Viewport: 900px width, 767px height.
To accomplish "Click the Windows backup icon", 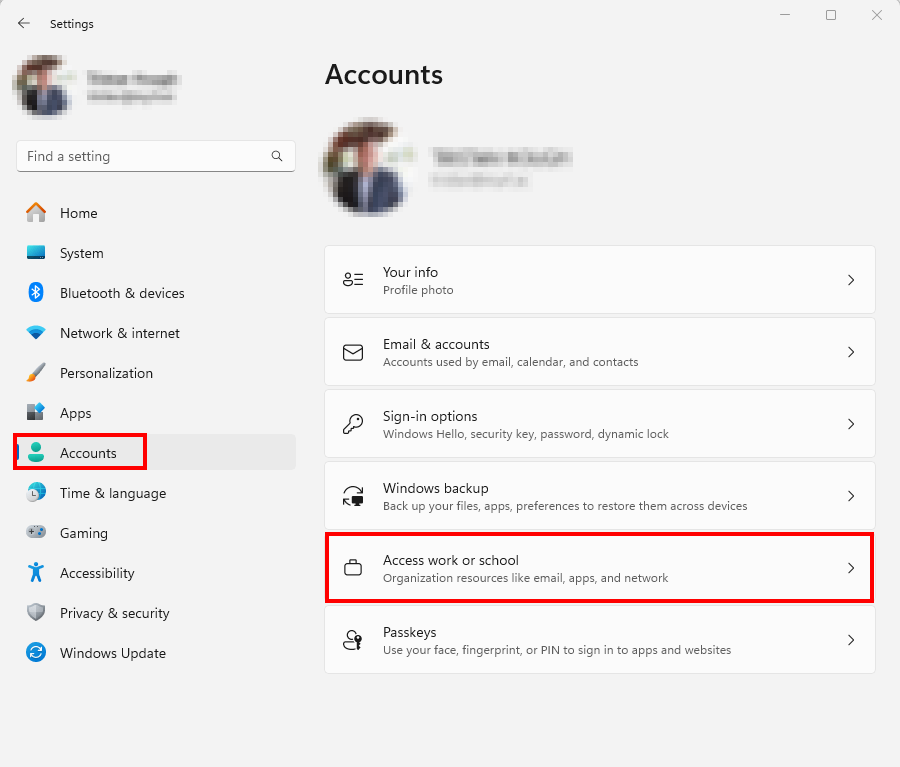I will pos(353,495).
